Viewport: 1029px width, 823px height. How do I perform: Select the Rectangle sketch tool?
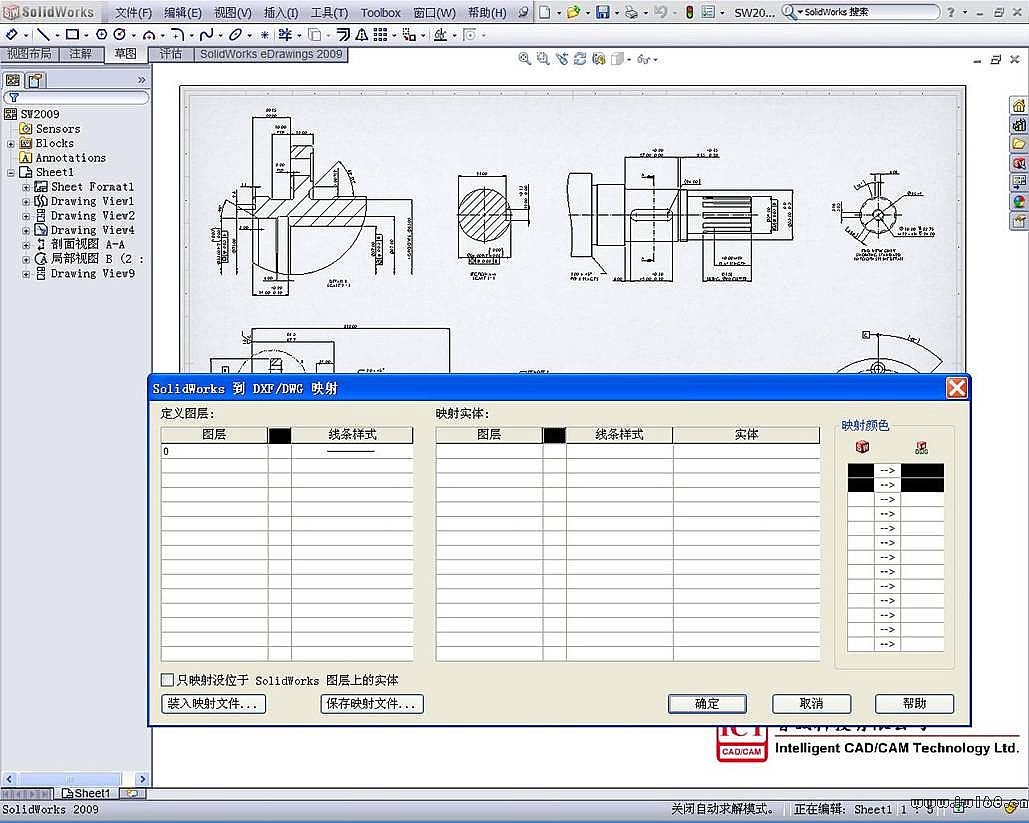pyautogui.click(x=72, y=35)
